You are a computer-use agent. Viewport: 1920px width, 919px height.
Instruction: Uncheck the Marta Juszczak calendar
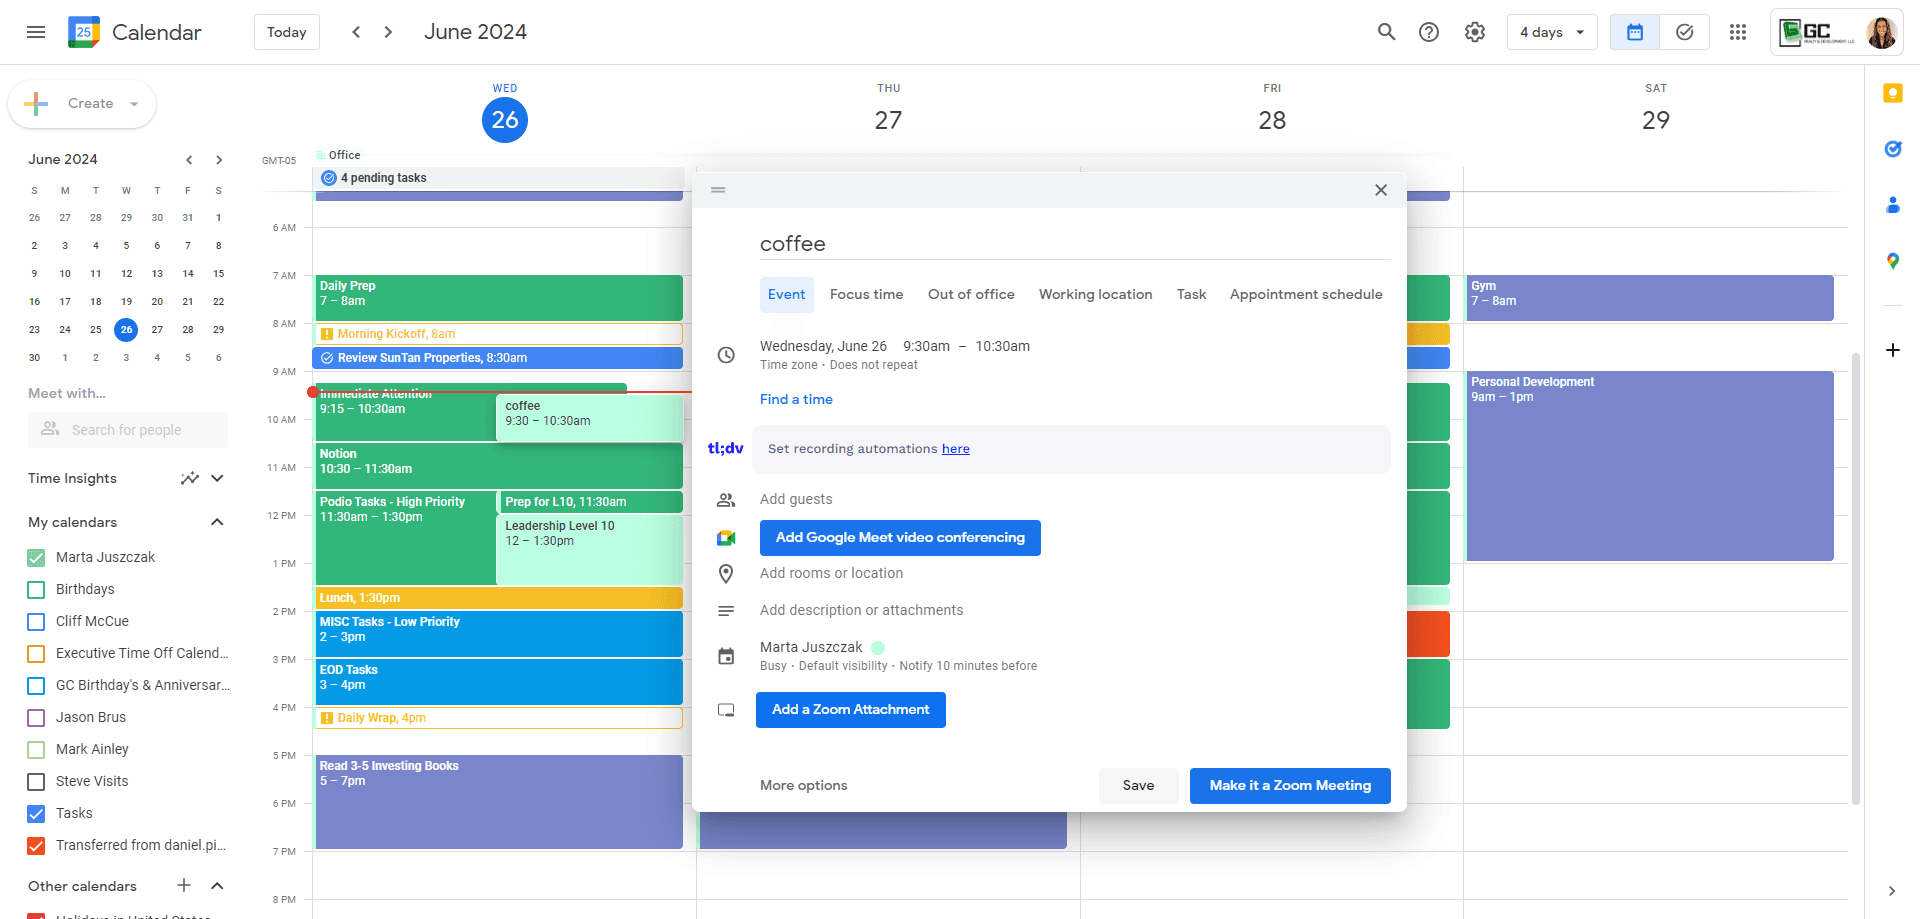[36, 557]
